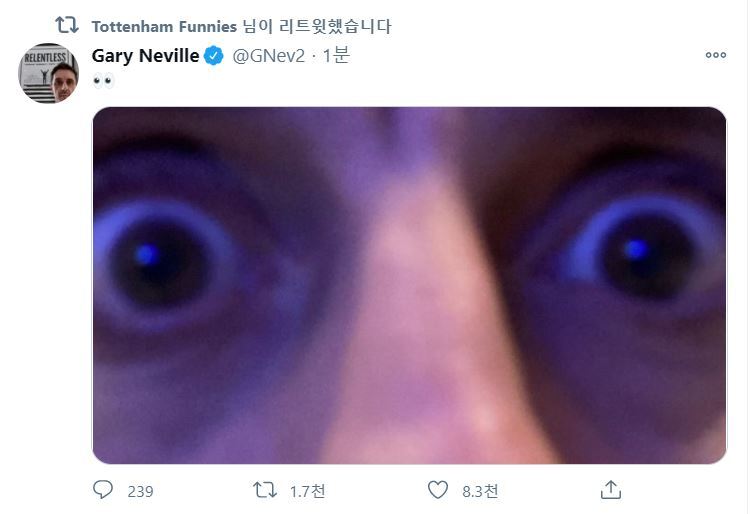
Task: Open the three-dot more options menu
Action: tap(715, 55)
